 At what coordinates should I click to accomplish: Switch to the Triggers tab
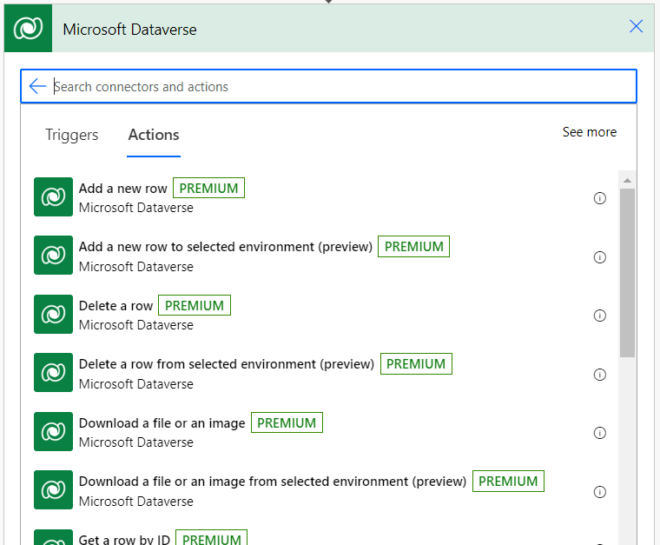72,135
